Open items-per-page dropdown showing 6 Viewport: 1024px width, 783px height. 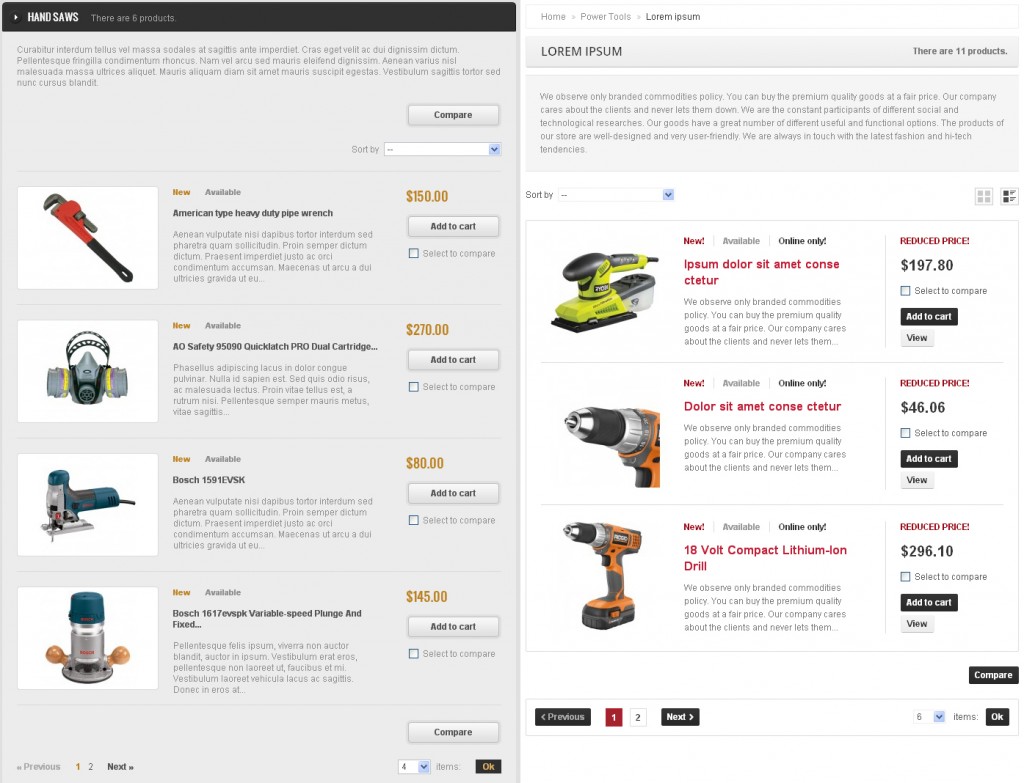(929, 717)
